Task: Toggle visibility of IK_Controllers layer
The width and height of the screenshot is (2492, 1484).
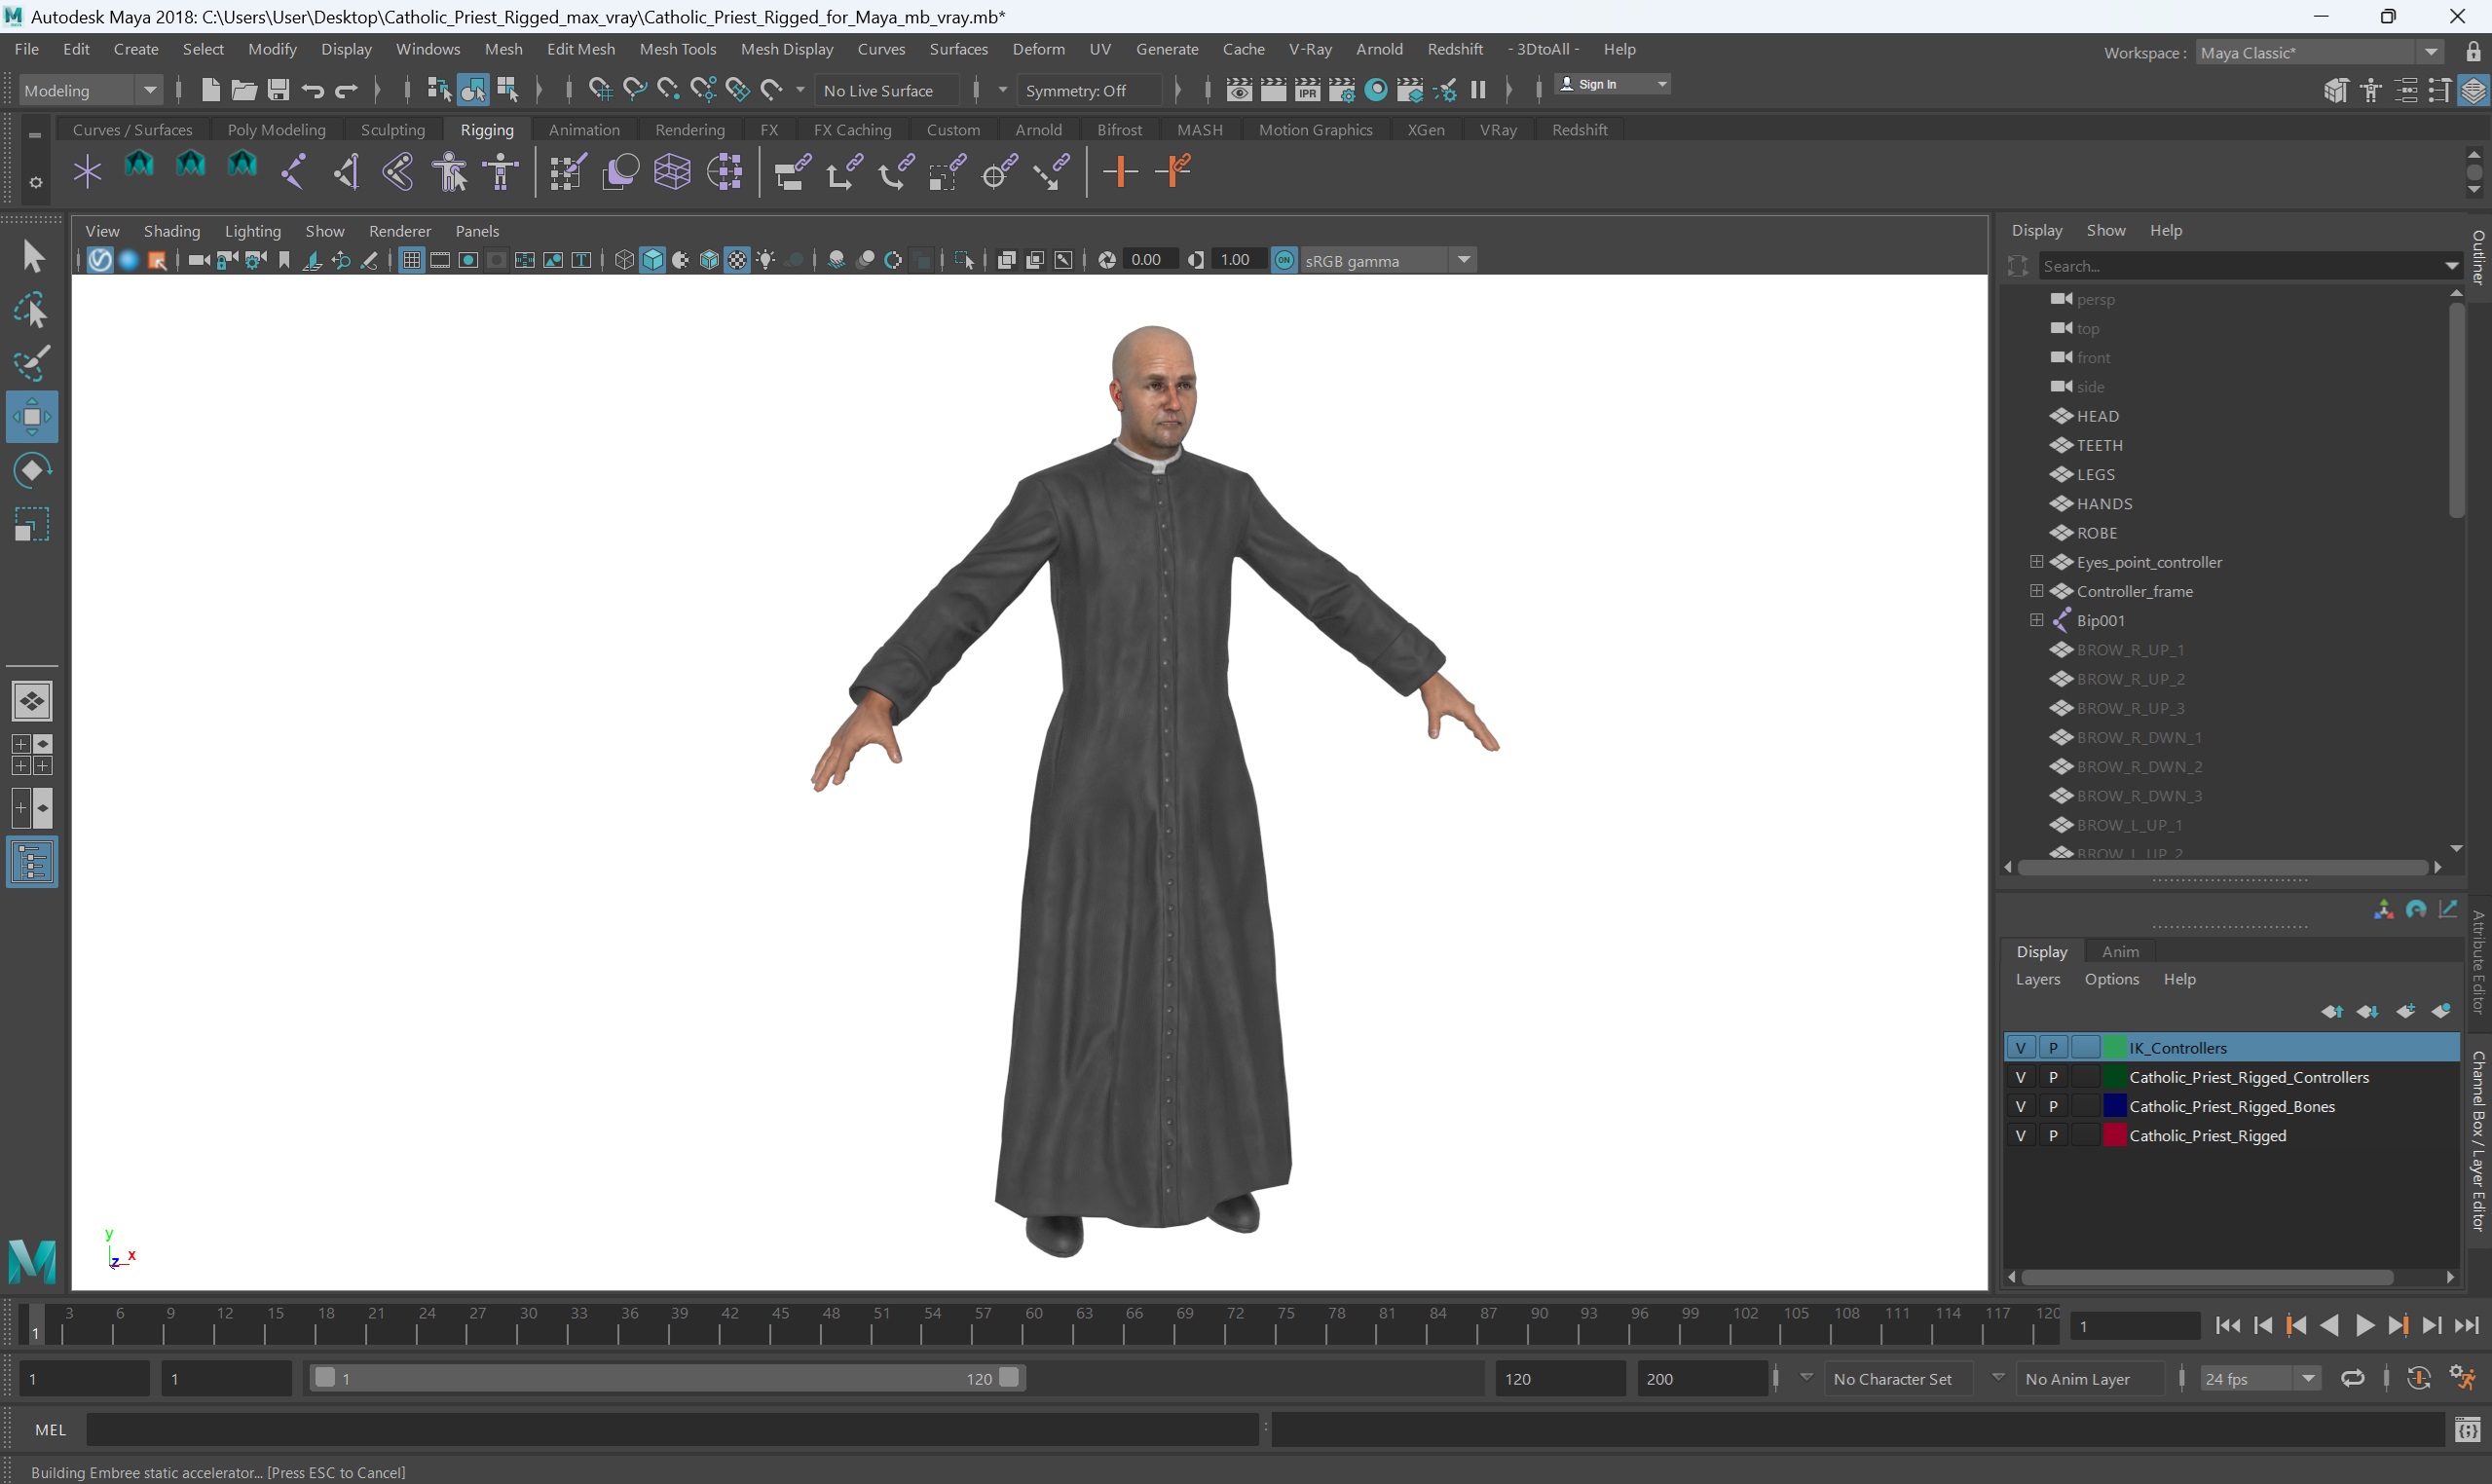Action: click(x=2020, y=1047)
